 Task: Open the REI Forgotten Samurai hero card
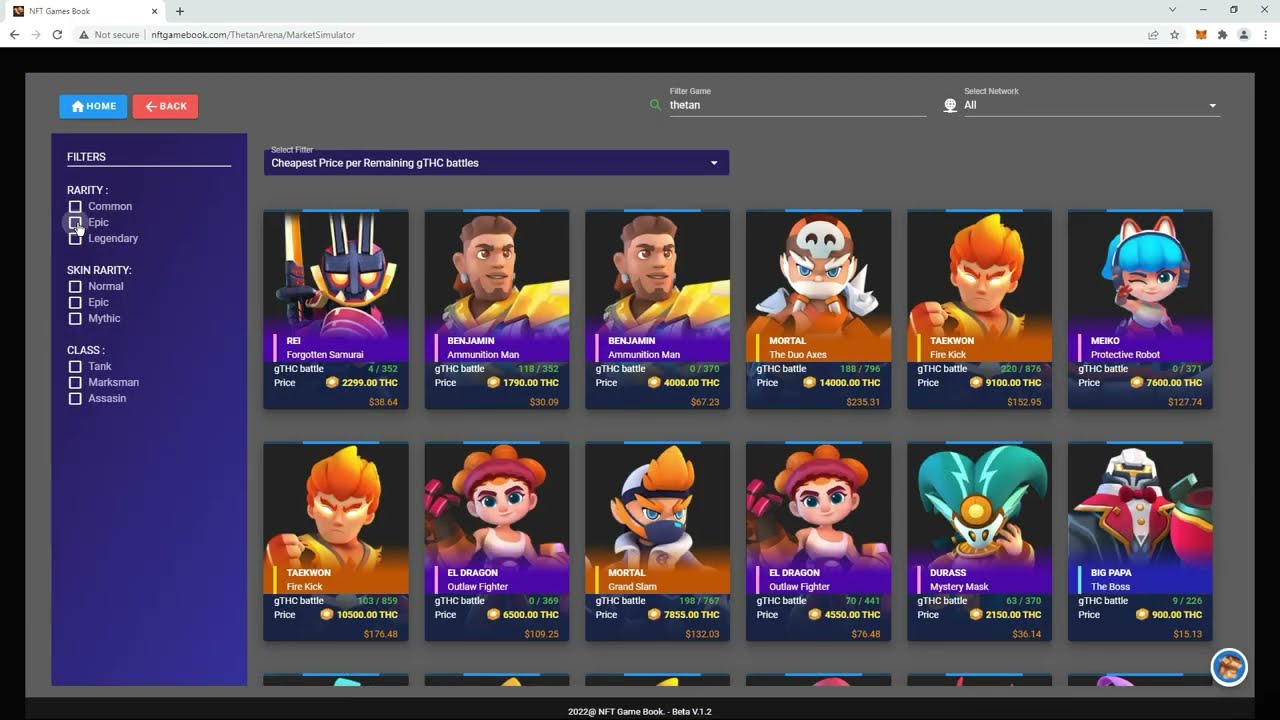click(336, 309)
